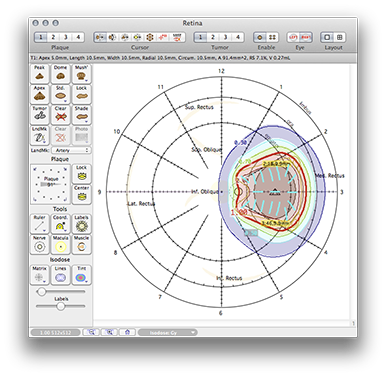Select Tumor number 3
386x377 pixels.
(x=225, y=37)
